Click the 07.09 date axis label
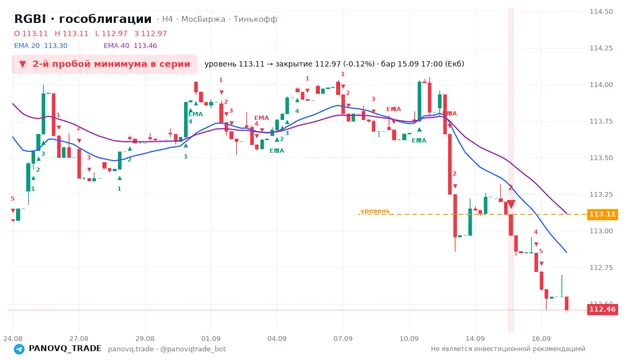This screenshot has height=360, width=640. click(343, 338)
